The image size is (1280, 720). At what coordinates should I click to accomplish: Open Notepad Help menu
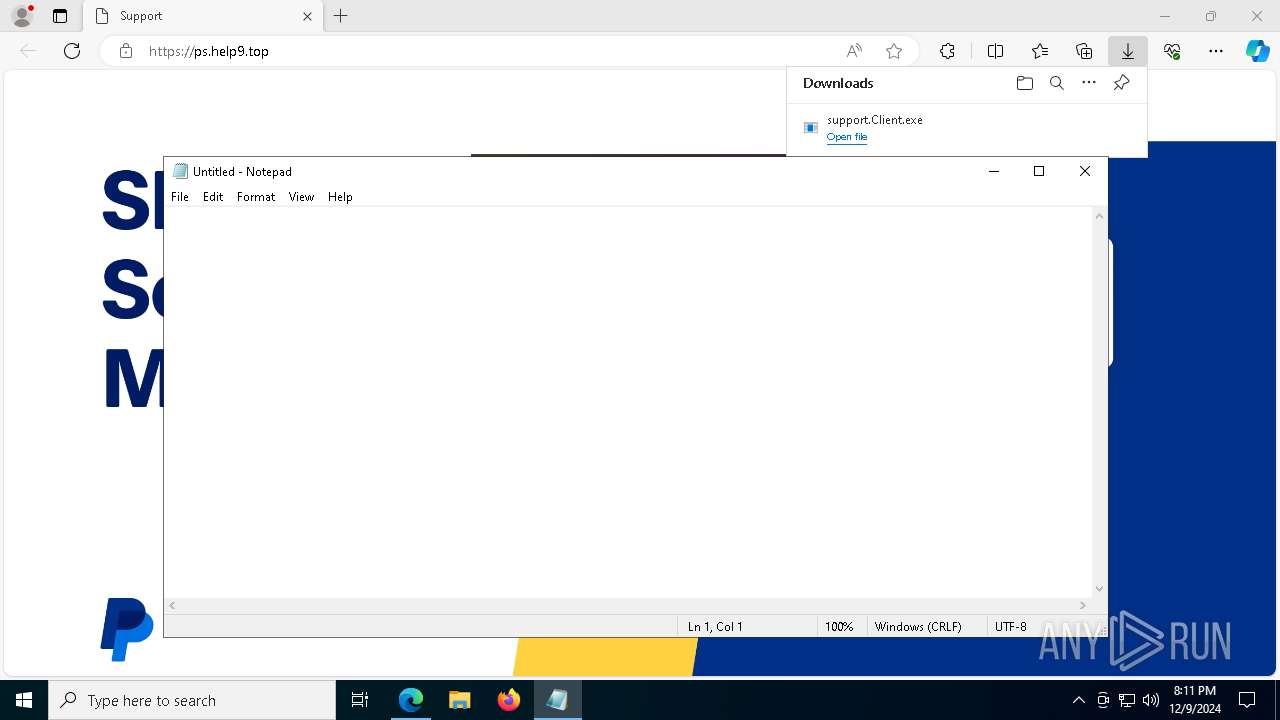tap(340, 197)
